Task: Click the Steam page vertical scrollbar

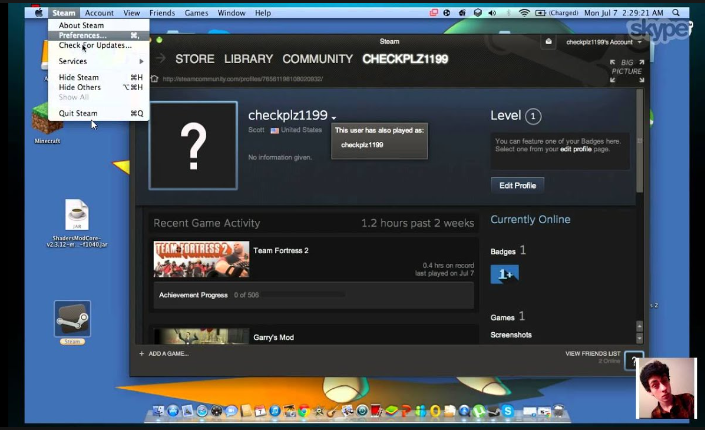Action: coord(639,150)
